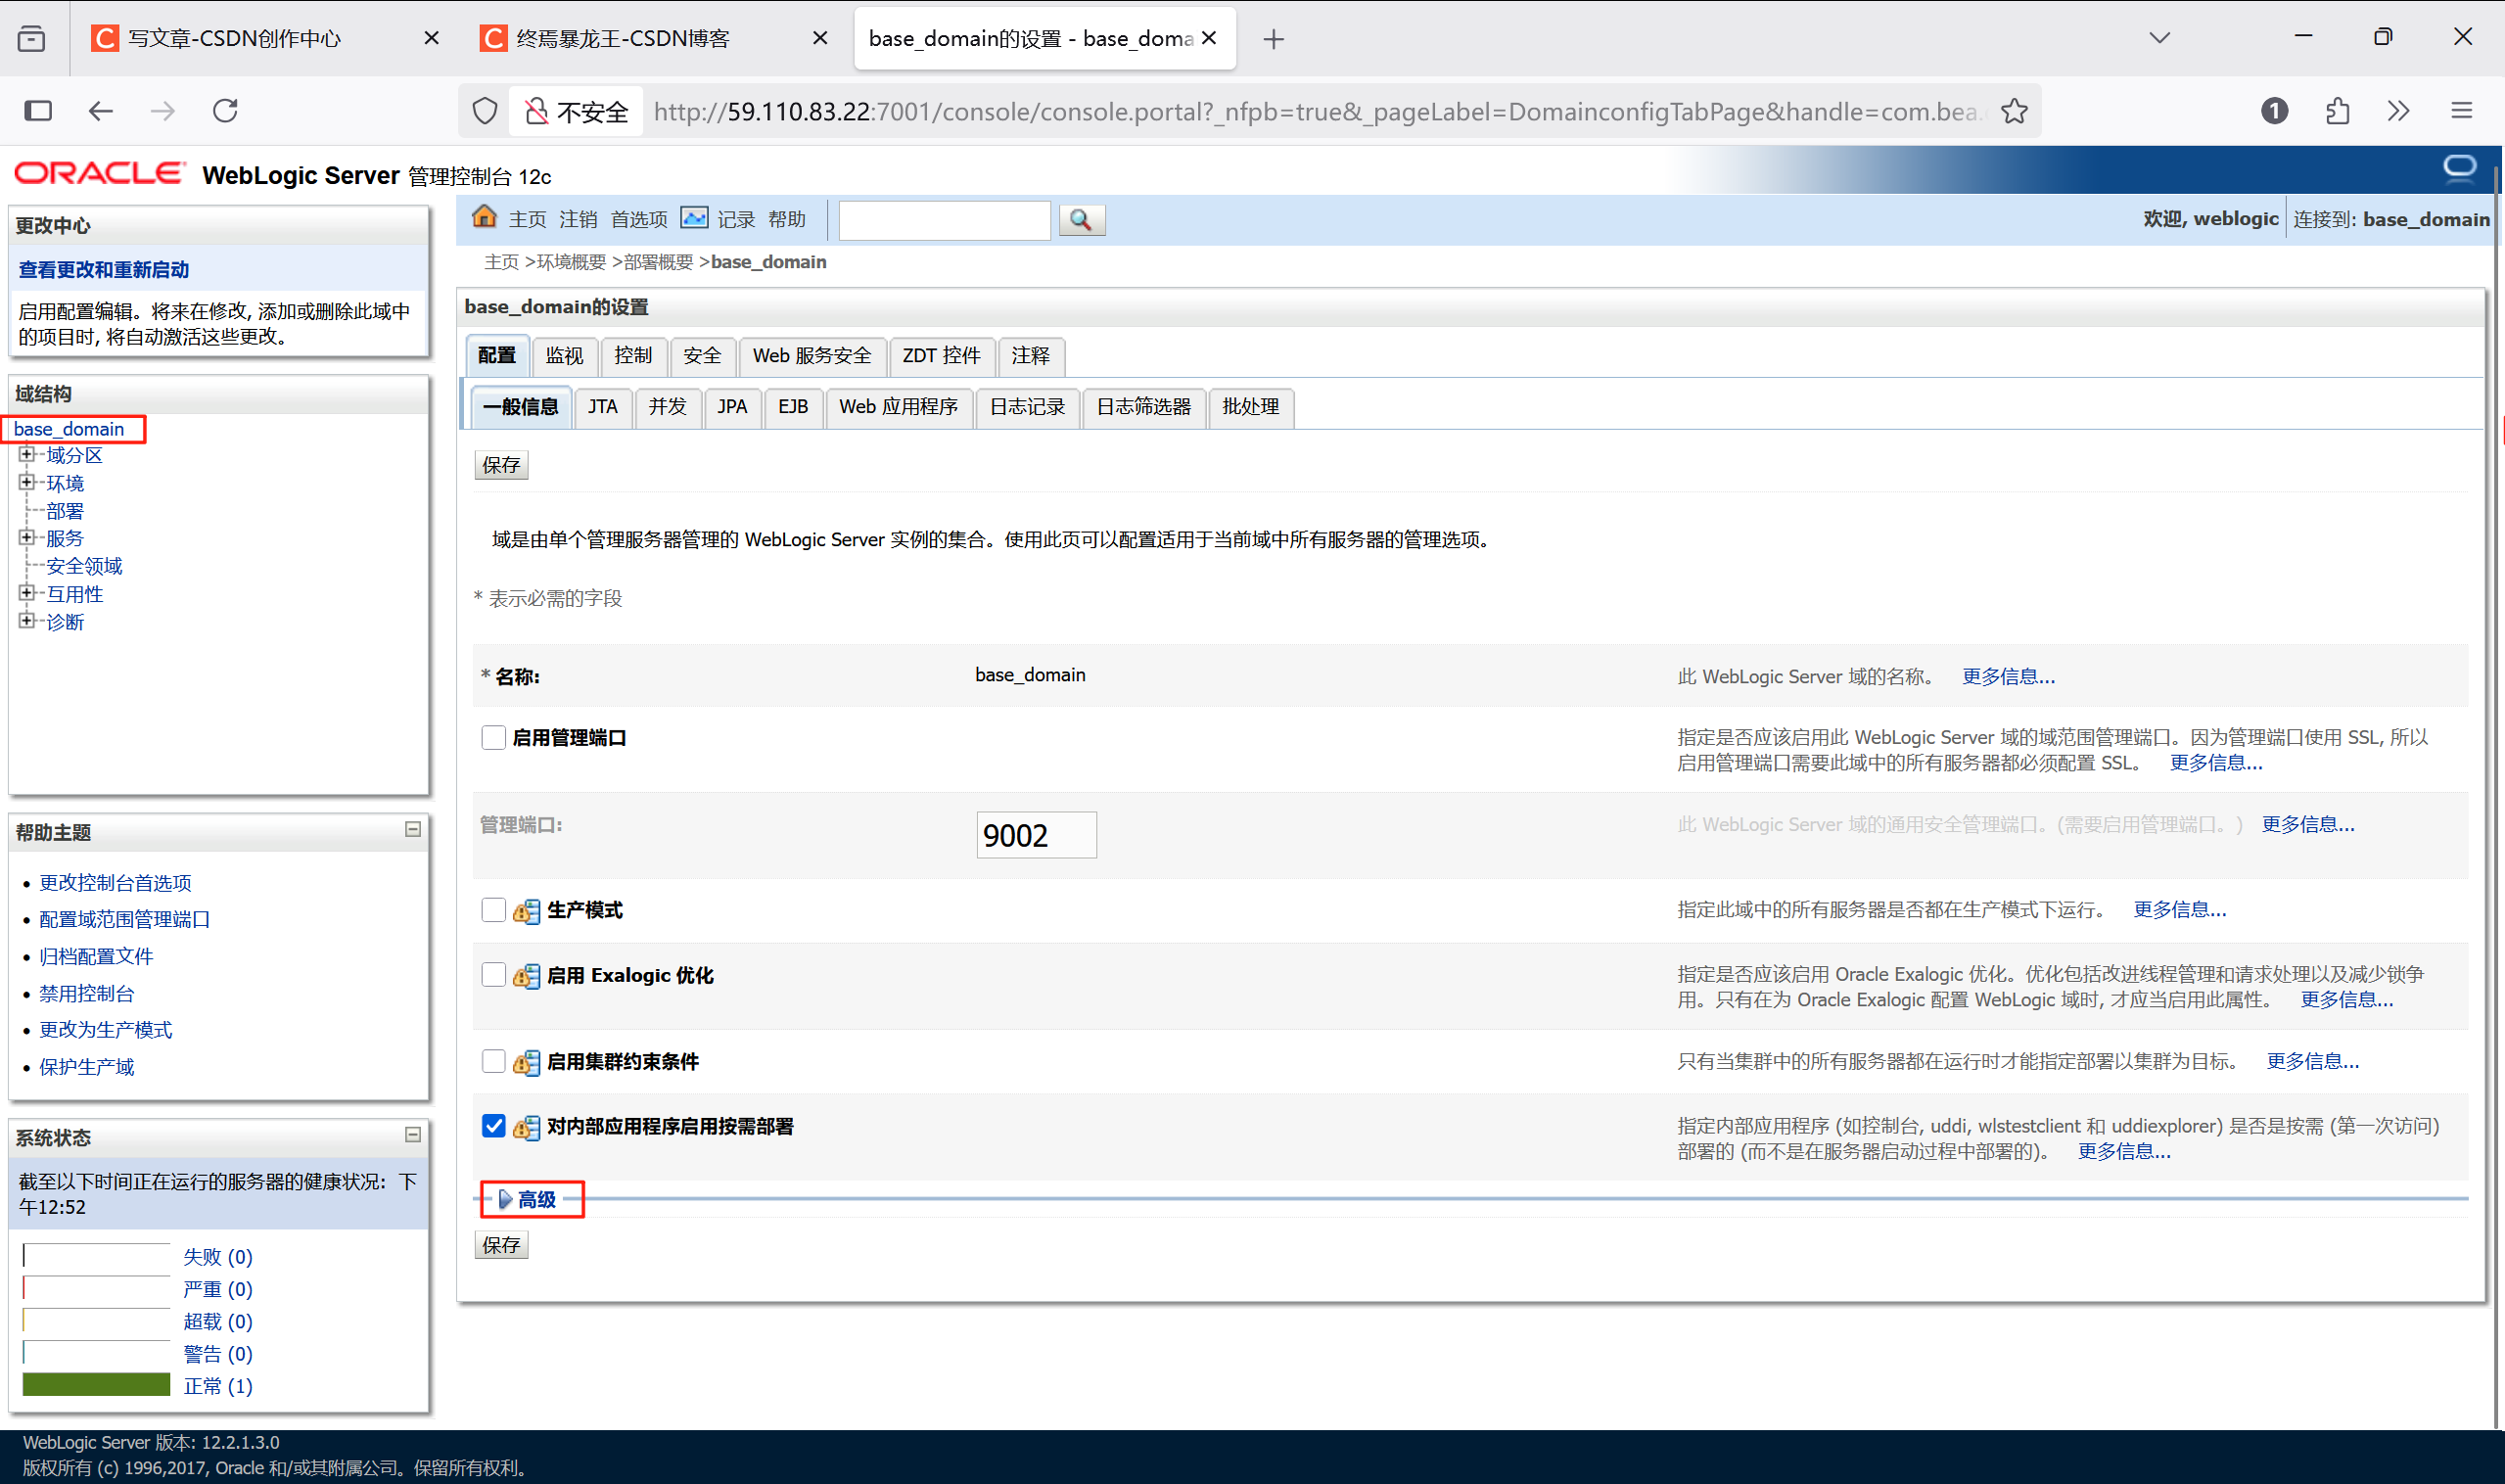Switch to the 控制 tab
Viewport: 2505px width, 1484px height.
(x=633, y=356)
